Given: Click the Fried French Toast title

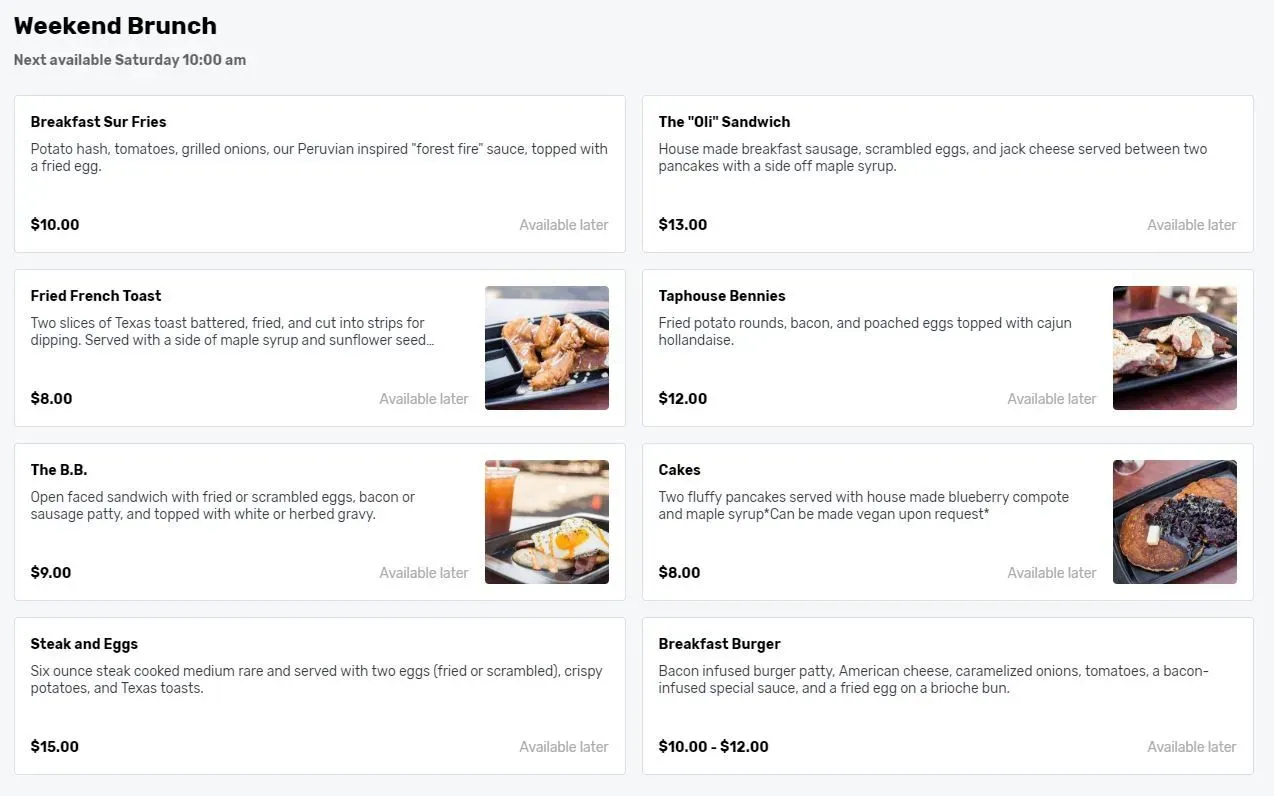Looking at the screenshot, I should point(96,296).
